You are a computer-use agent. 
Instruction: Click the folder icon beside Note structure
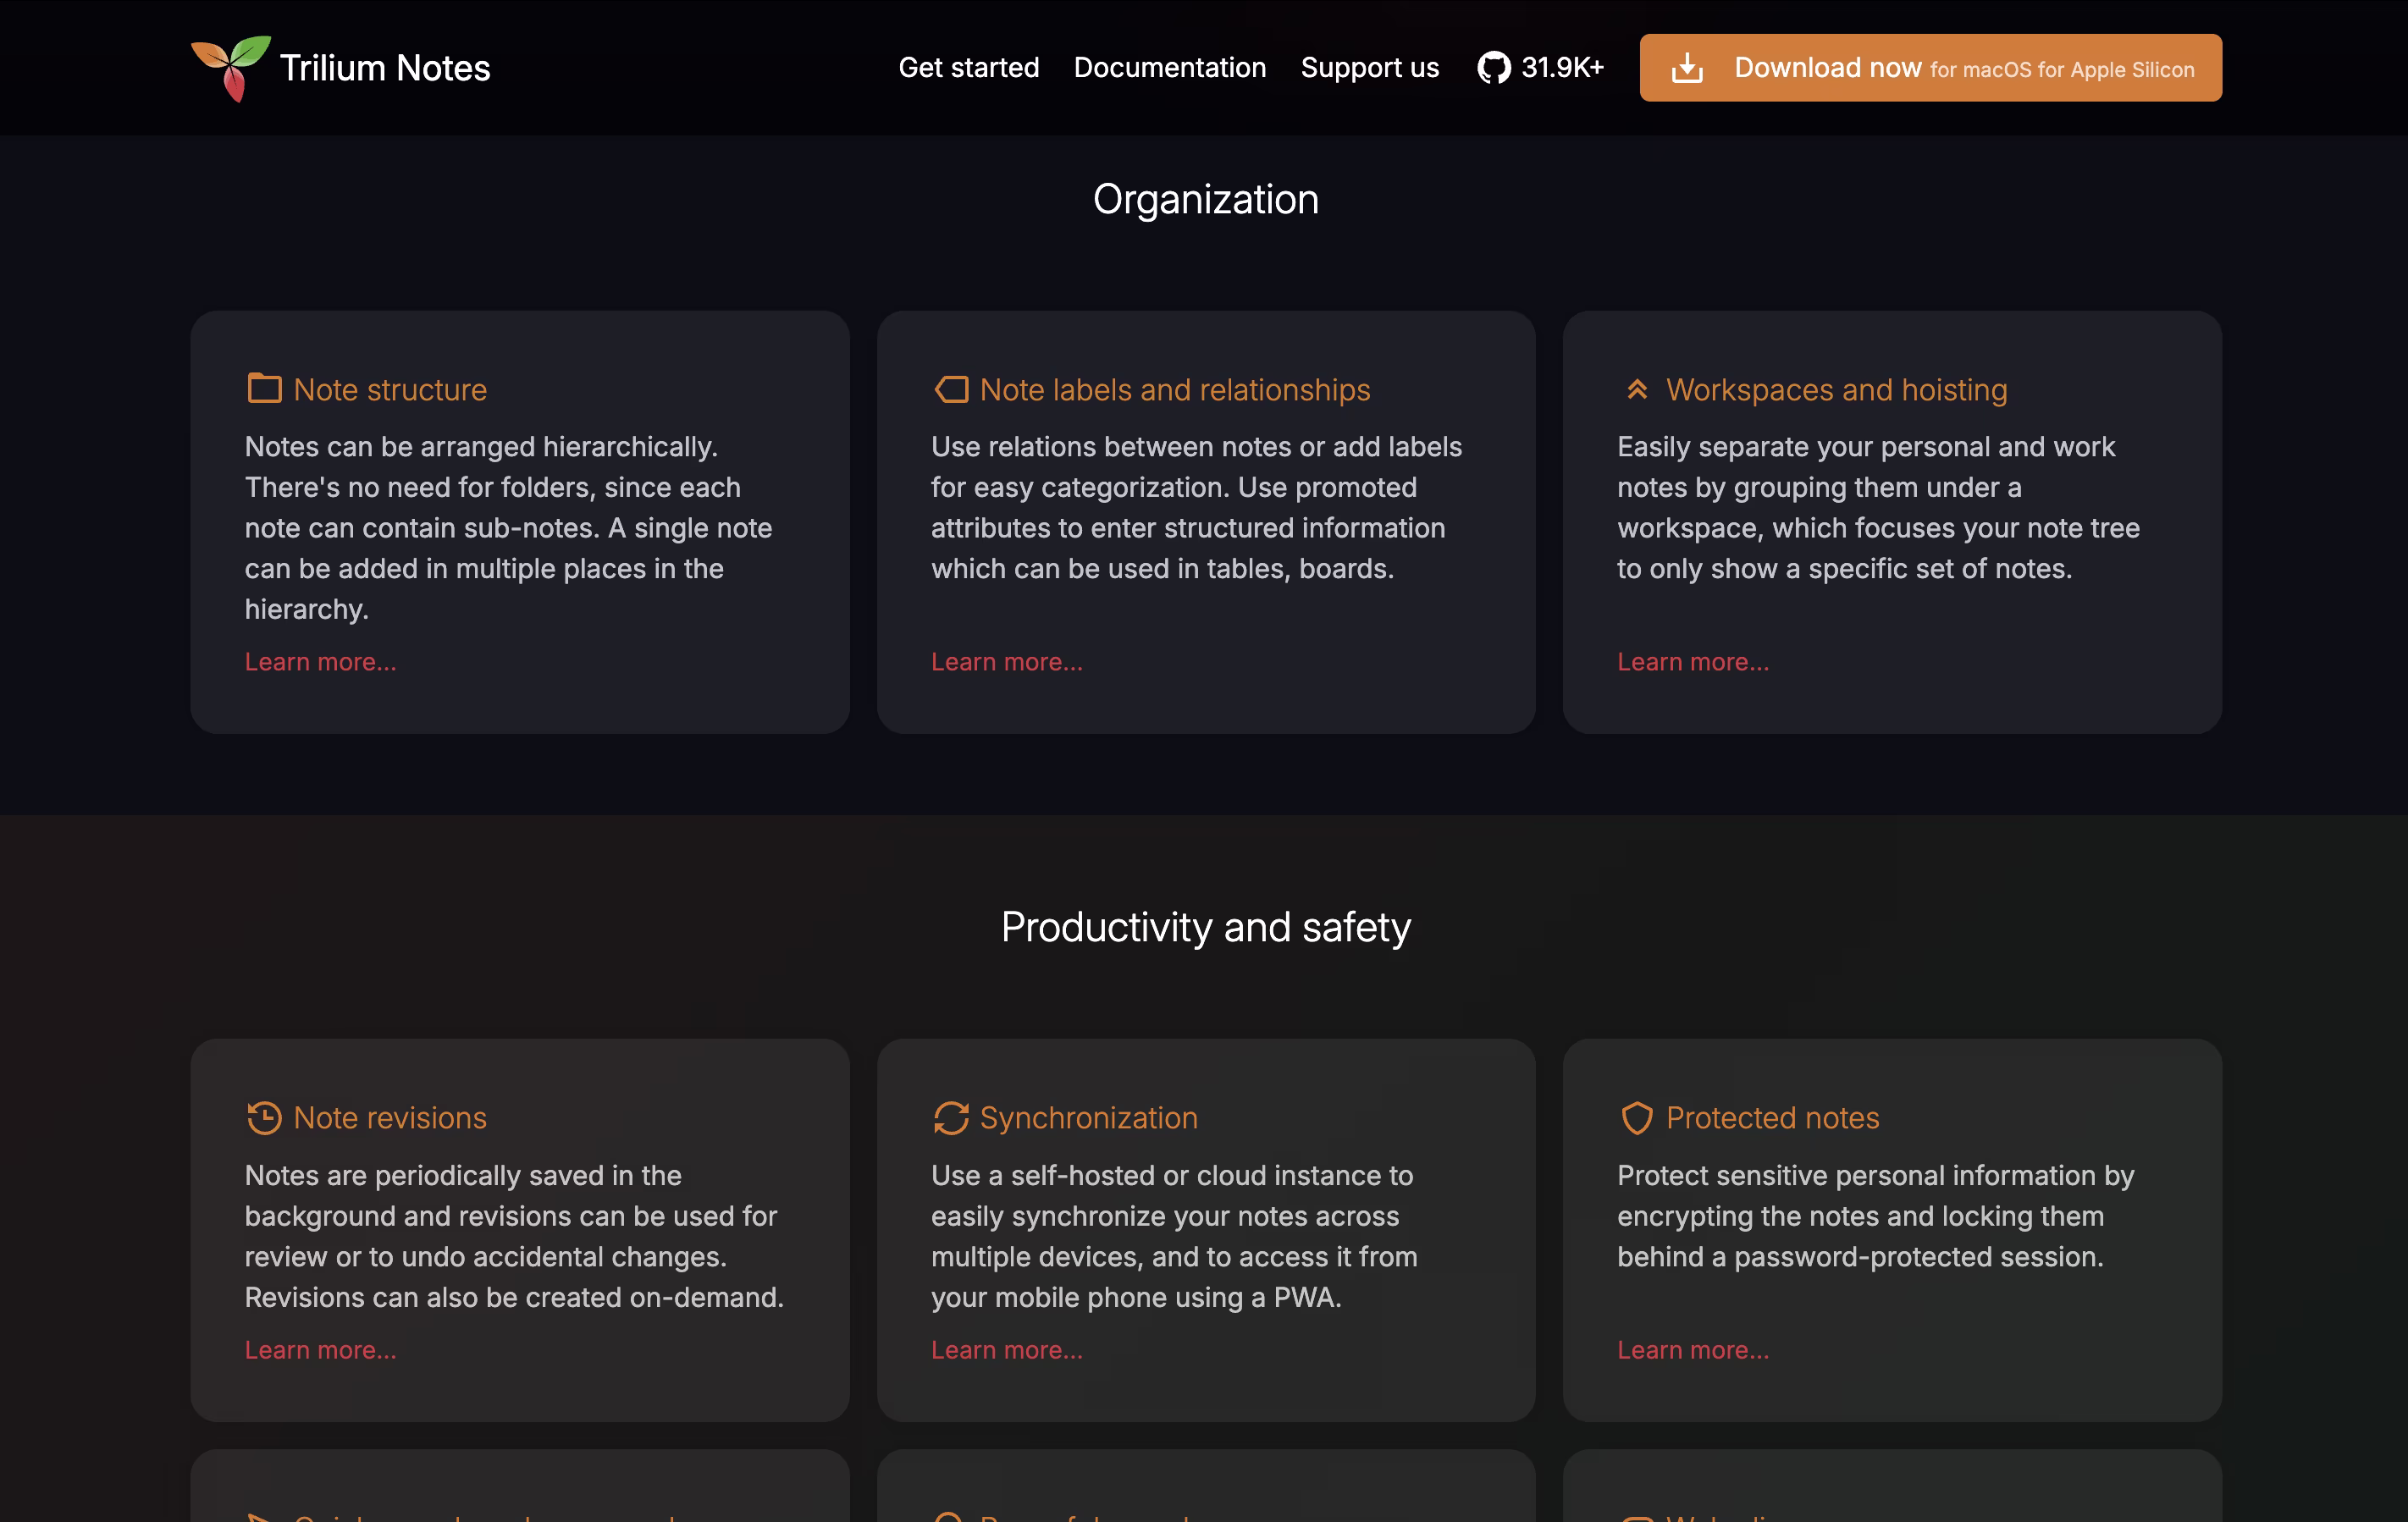tap(264, 389)
